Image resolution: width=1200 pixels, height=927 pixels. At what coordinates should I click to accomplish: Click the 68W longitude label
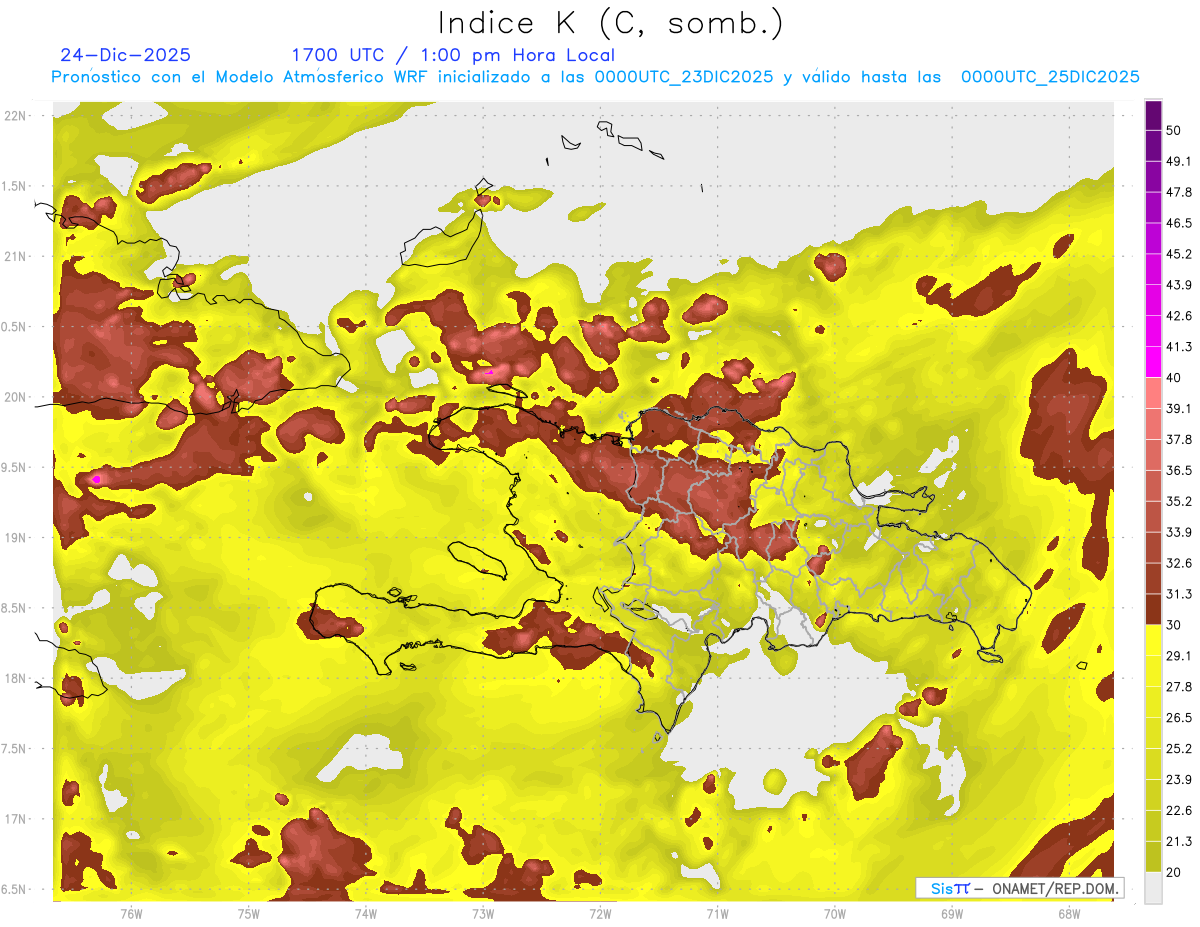pyautogui.click(x=1069, y=913)
